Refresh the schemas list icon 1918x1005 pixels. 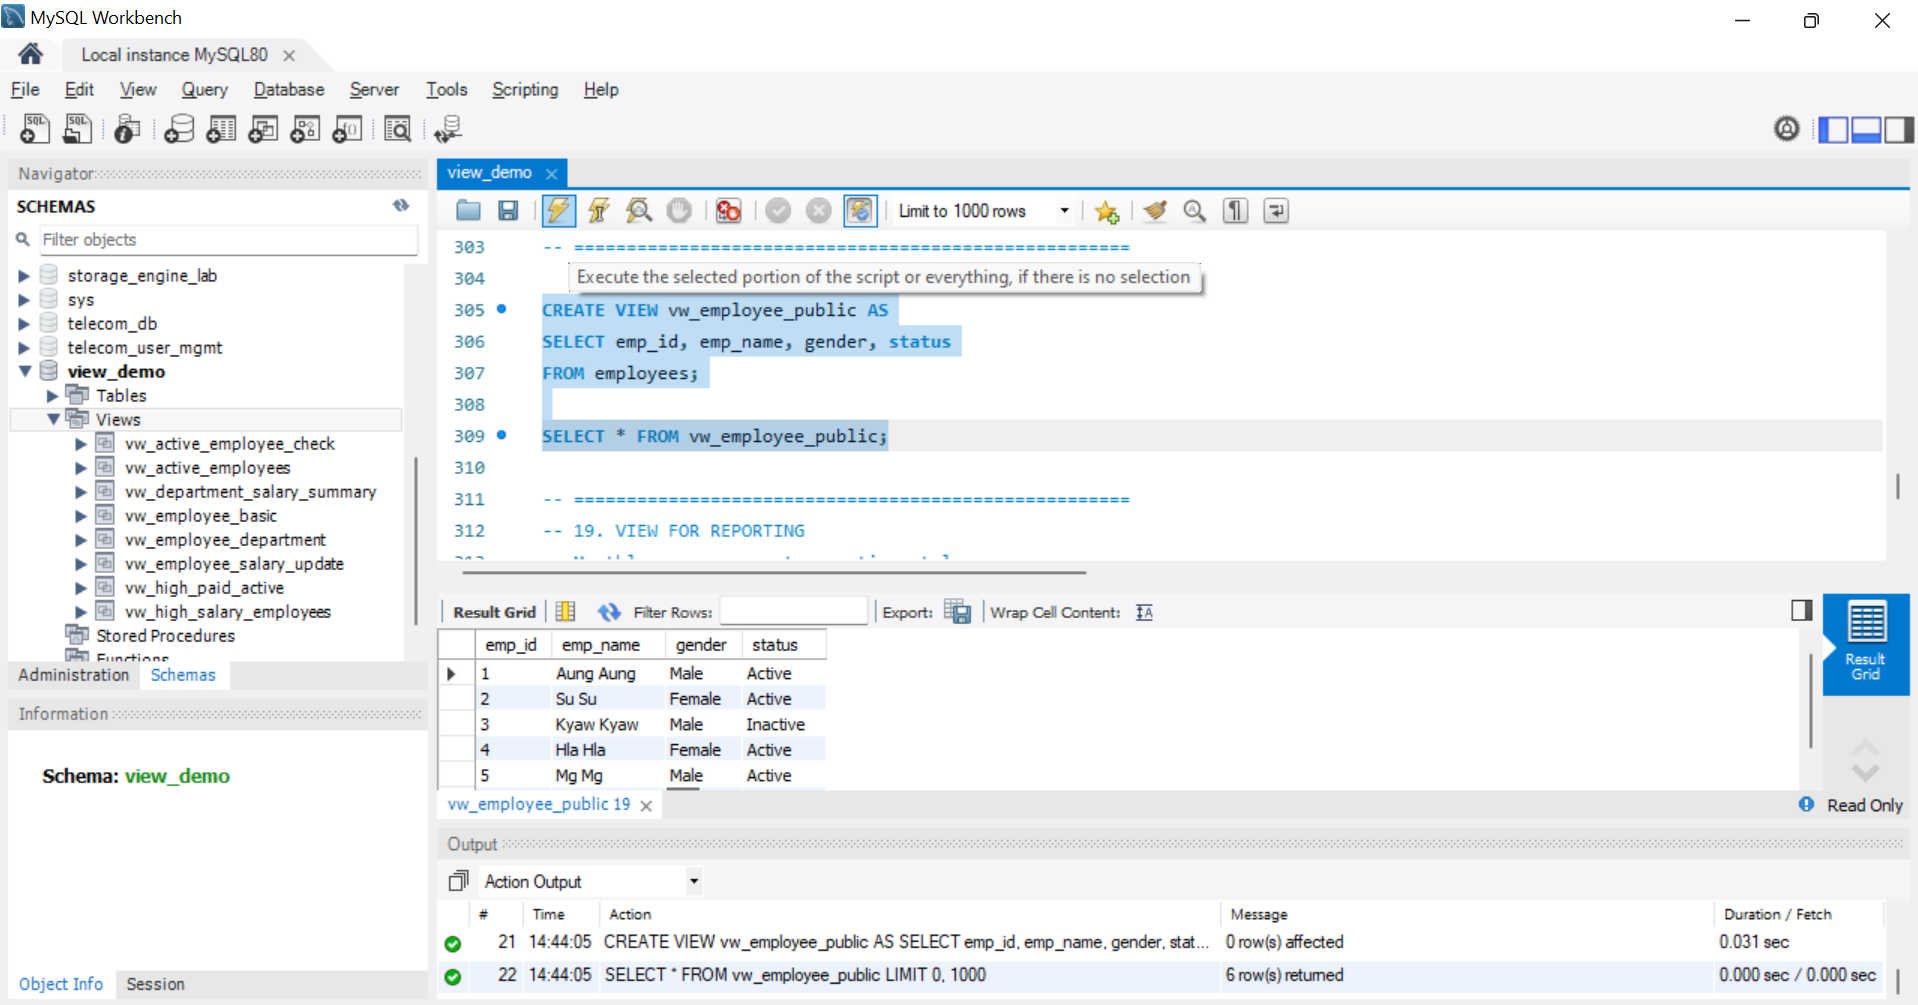tap(401, 205)
